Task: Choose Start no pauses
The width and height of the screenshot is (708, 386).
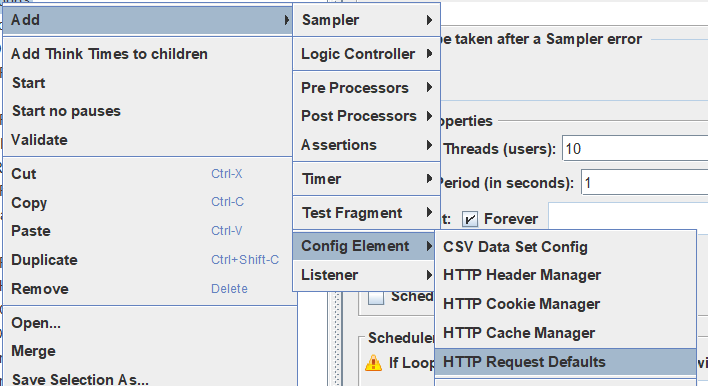Action: click(x=148, y=111)
